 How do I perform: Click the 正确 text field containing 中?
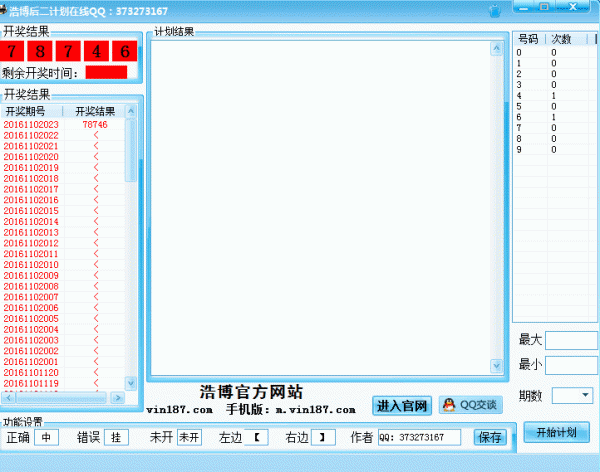point(46,438)
